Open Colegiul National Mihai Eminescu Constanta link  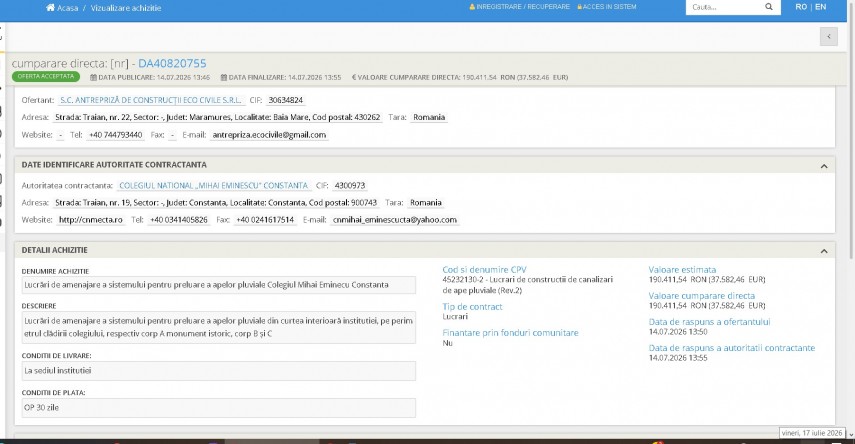(214, 185)
